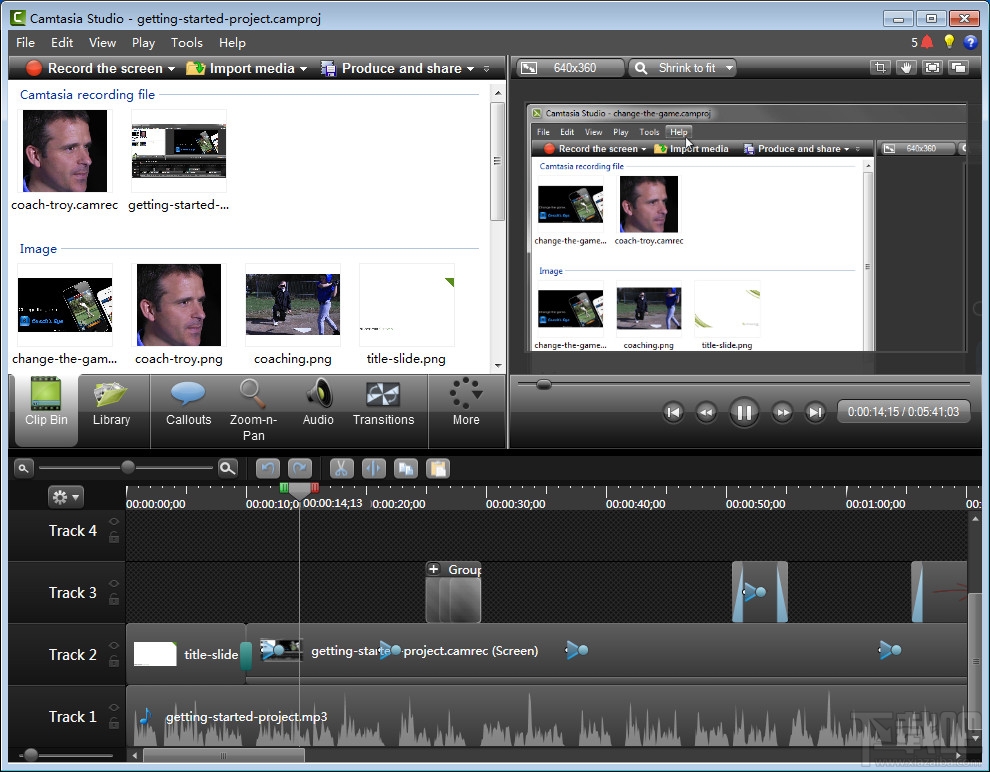
Task: Click the timeline playhead marker
Action: 299,490
